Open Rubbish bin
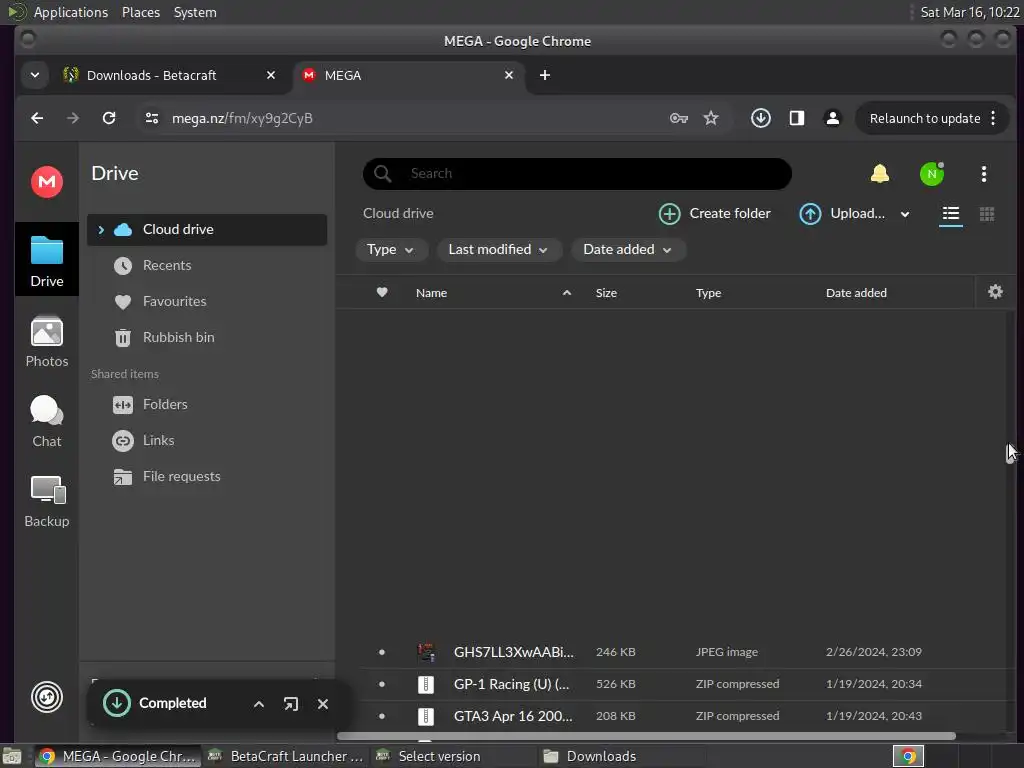This screenshot has height=768, width=1024. 206,338
